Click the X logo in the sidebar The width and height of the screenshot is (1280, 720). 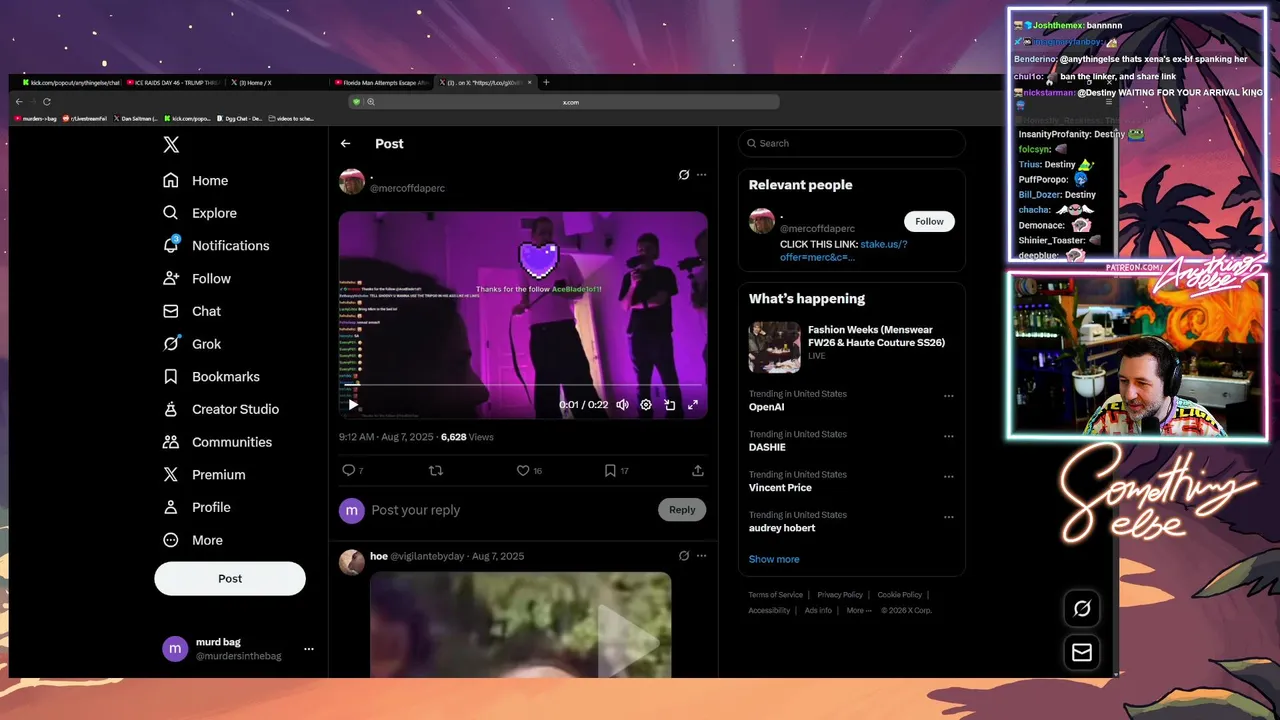(x=171, y=145)
